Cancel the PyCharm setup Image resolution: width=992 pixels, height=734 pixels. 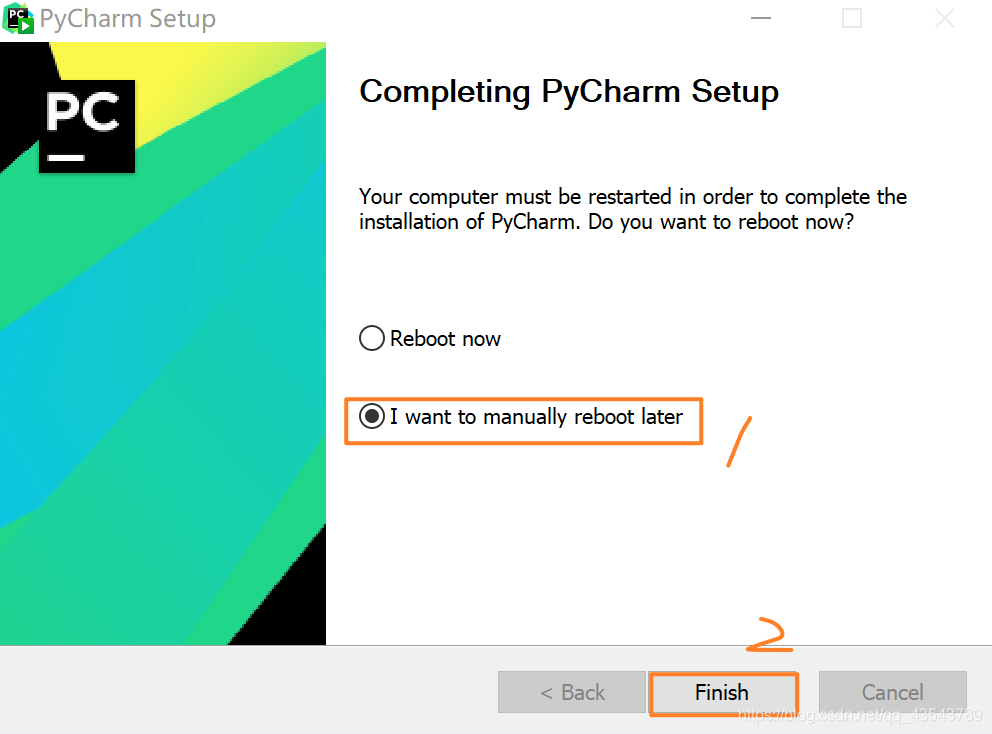coord(893,692)
